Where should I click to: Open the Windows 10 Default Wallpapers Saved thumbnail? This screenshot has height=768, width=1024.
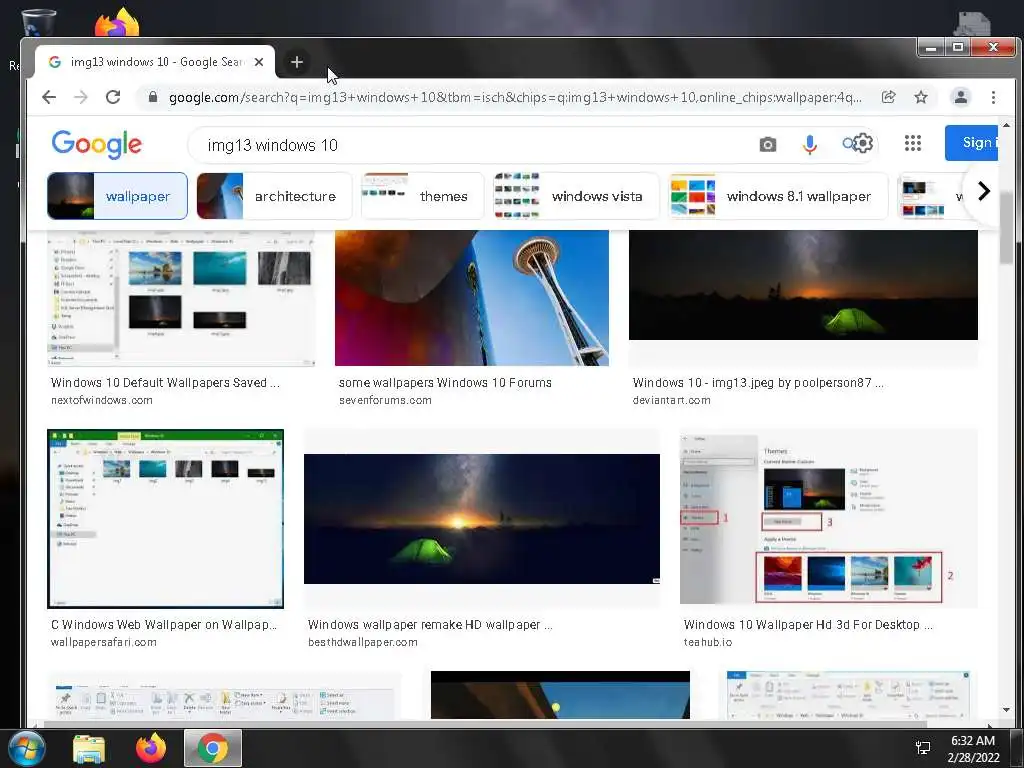click(181, 298)
